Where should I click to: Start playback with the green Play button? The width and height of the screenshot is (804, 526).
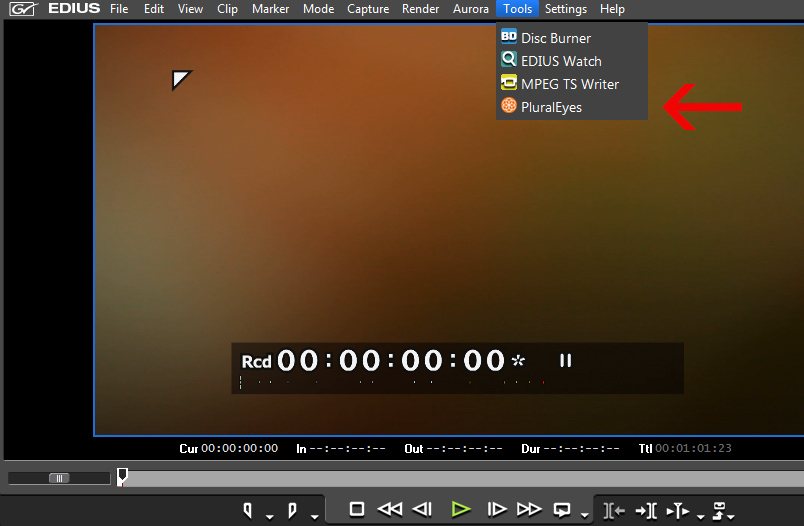pos(460,509)
